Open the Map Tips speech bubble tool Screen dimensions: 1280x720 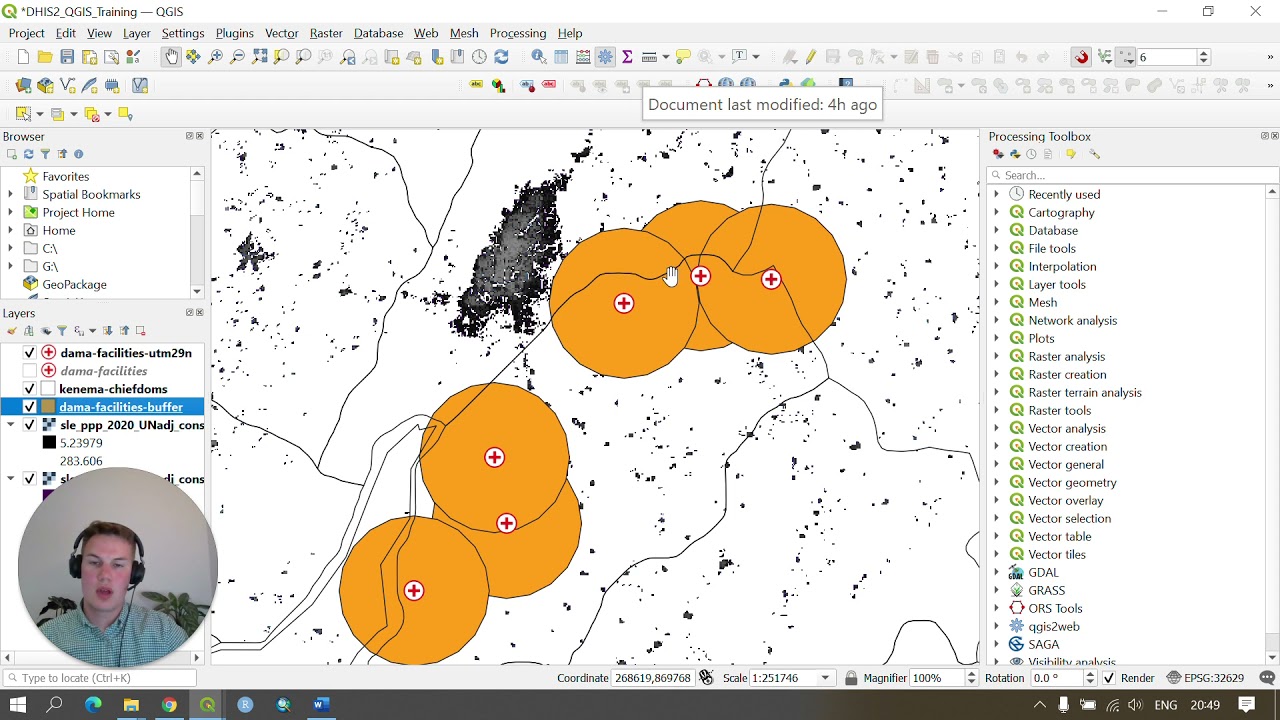683,57
